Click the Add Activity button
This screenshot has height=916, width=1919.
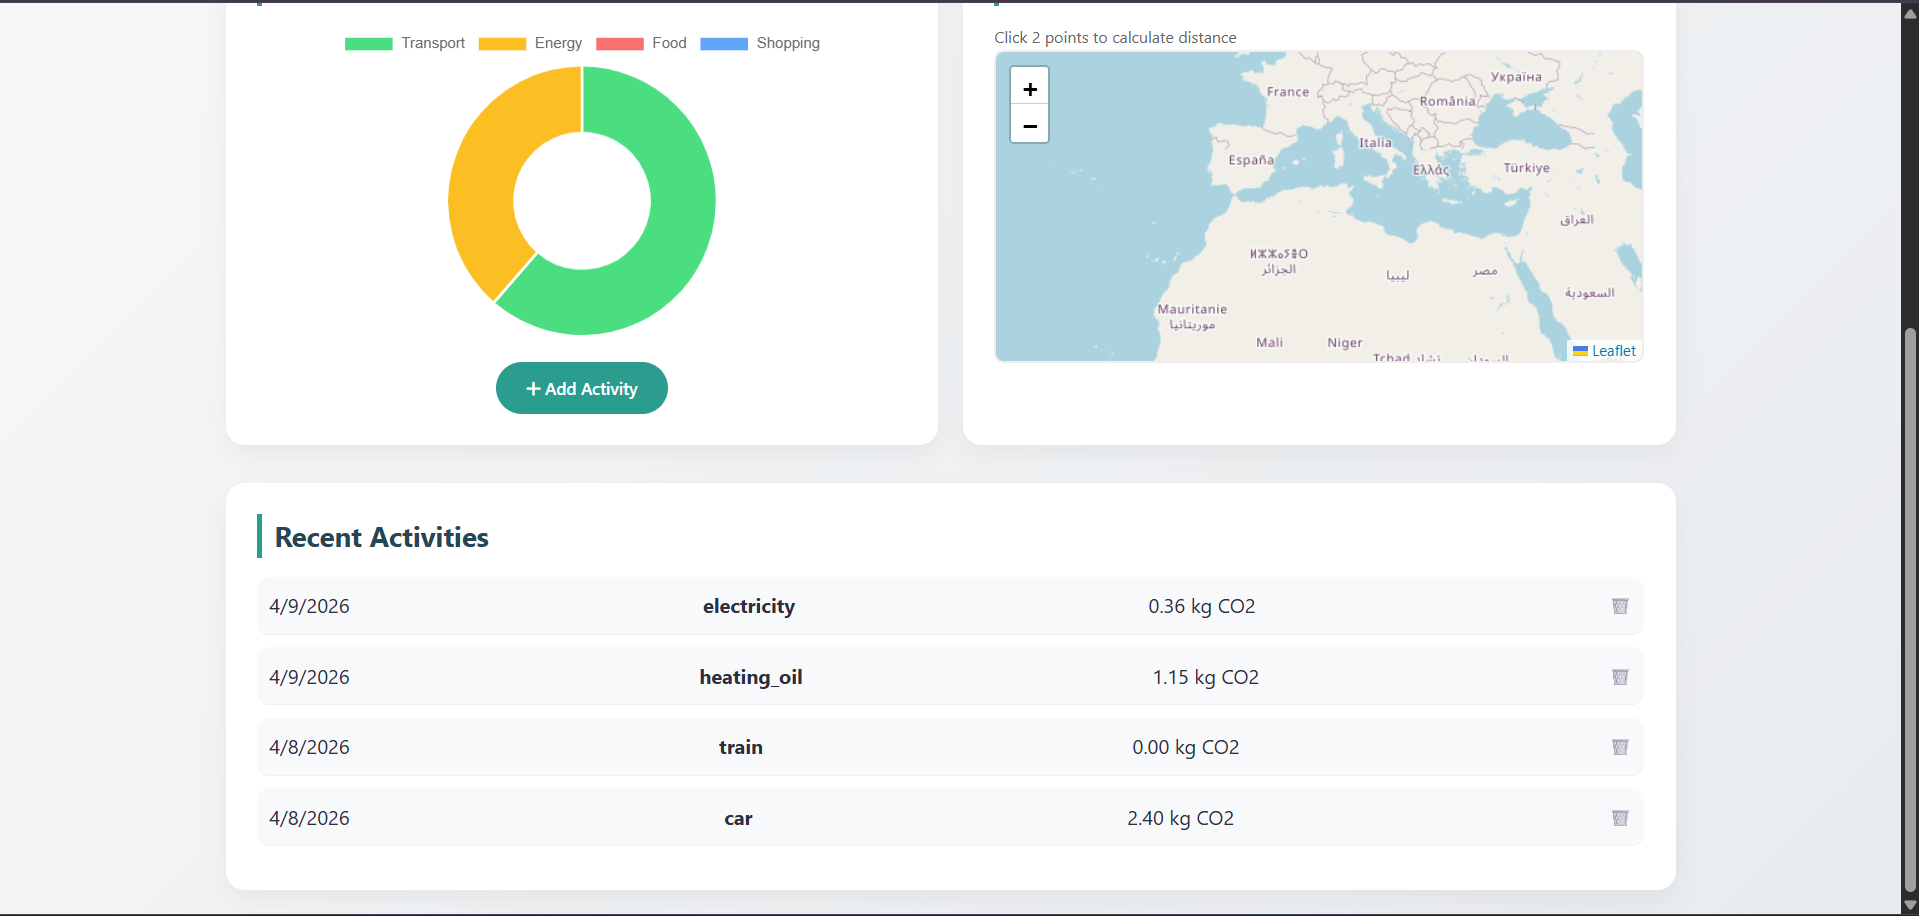coord(582,388)
